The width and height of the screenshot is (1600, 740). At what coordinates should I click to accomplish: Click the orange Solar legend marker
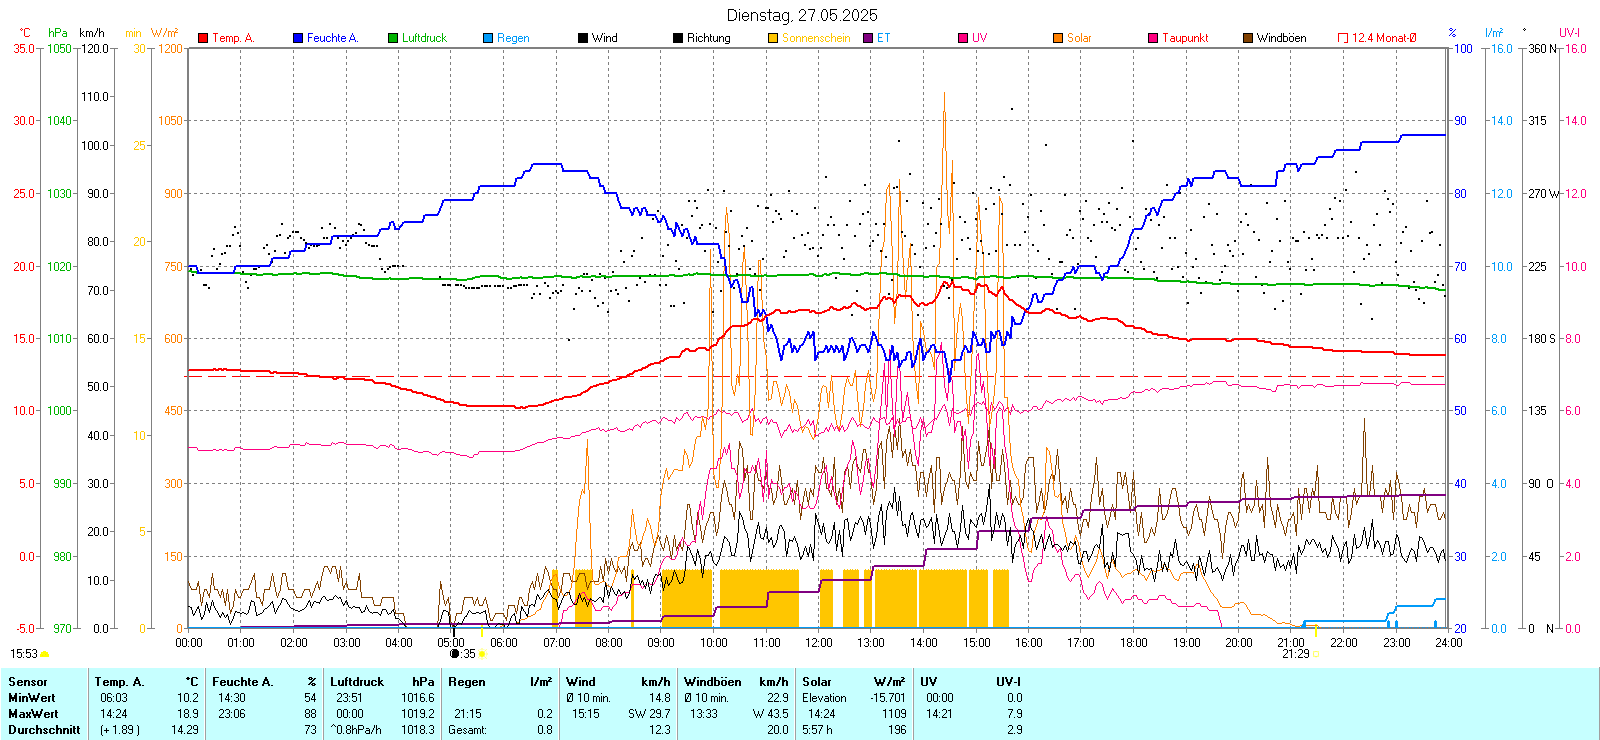click(x=1058, y=38)
